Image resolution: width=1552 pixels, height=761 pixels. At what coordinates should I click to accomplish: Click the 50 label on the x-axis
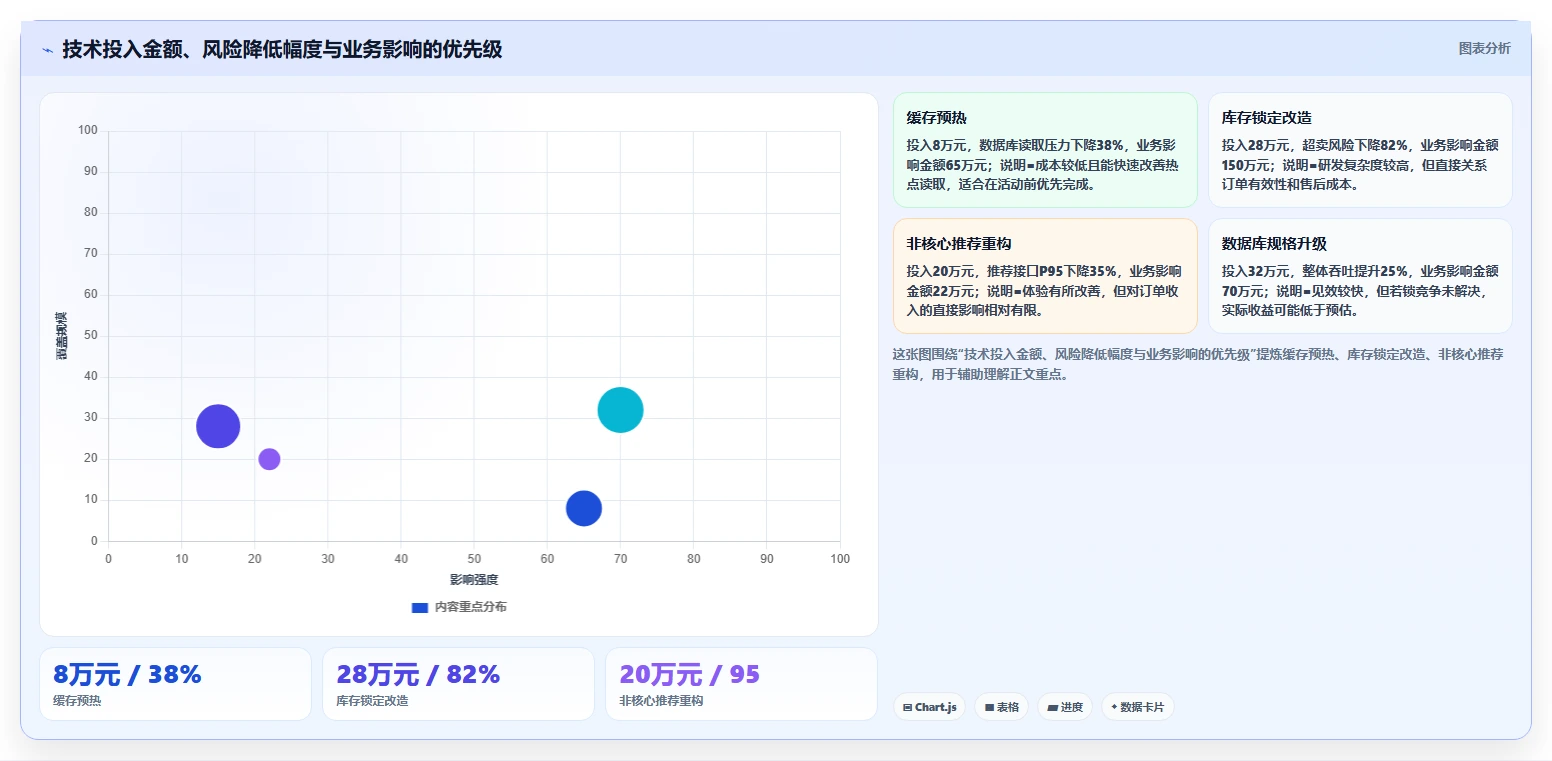point(474,559)
